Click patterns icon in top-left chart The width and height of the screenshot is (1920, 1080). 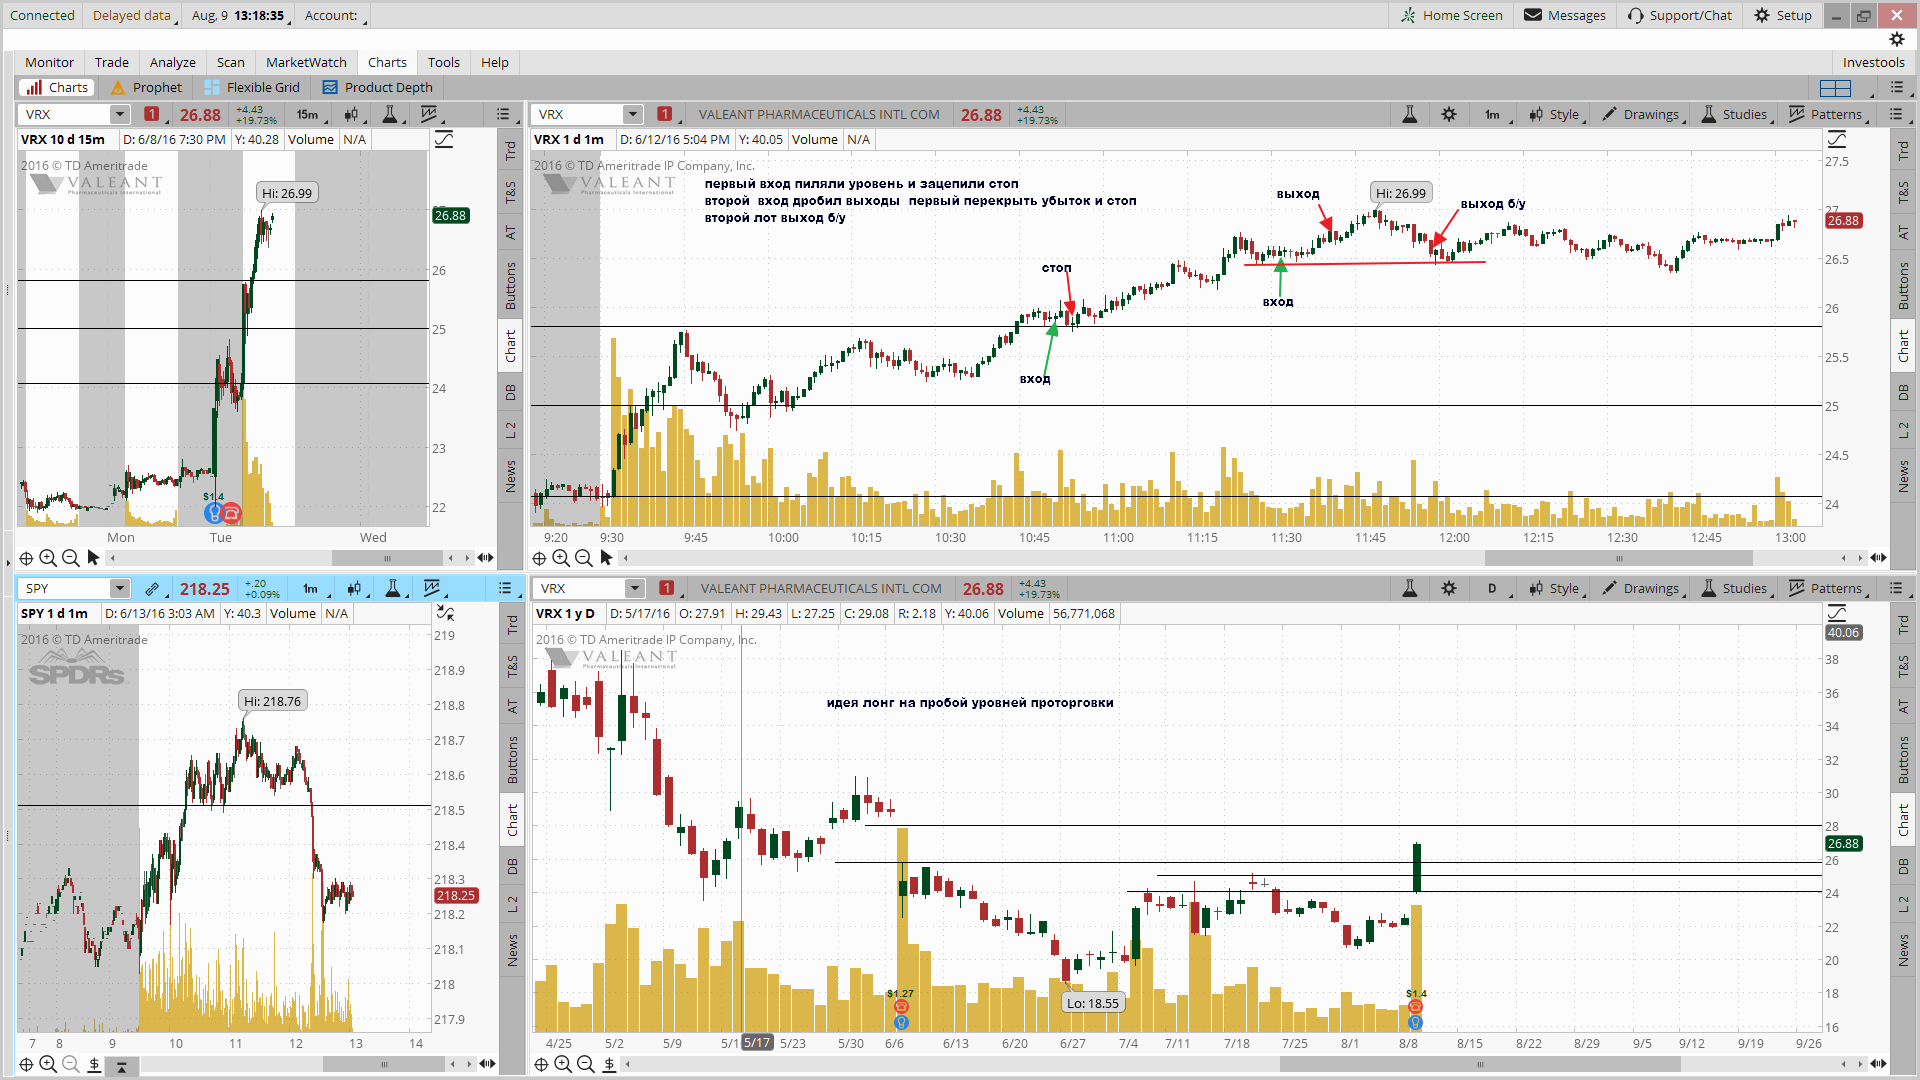[430, 114]
